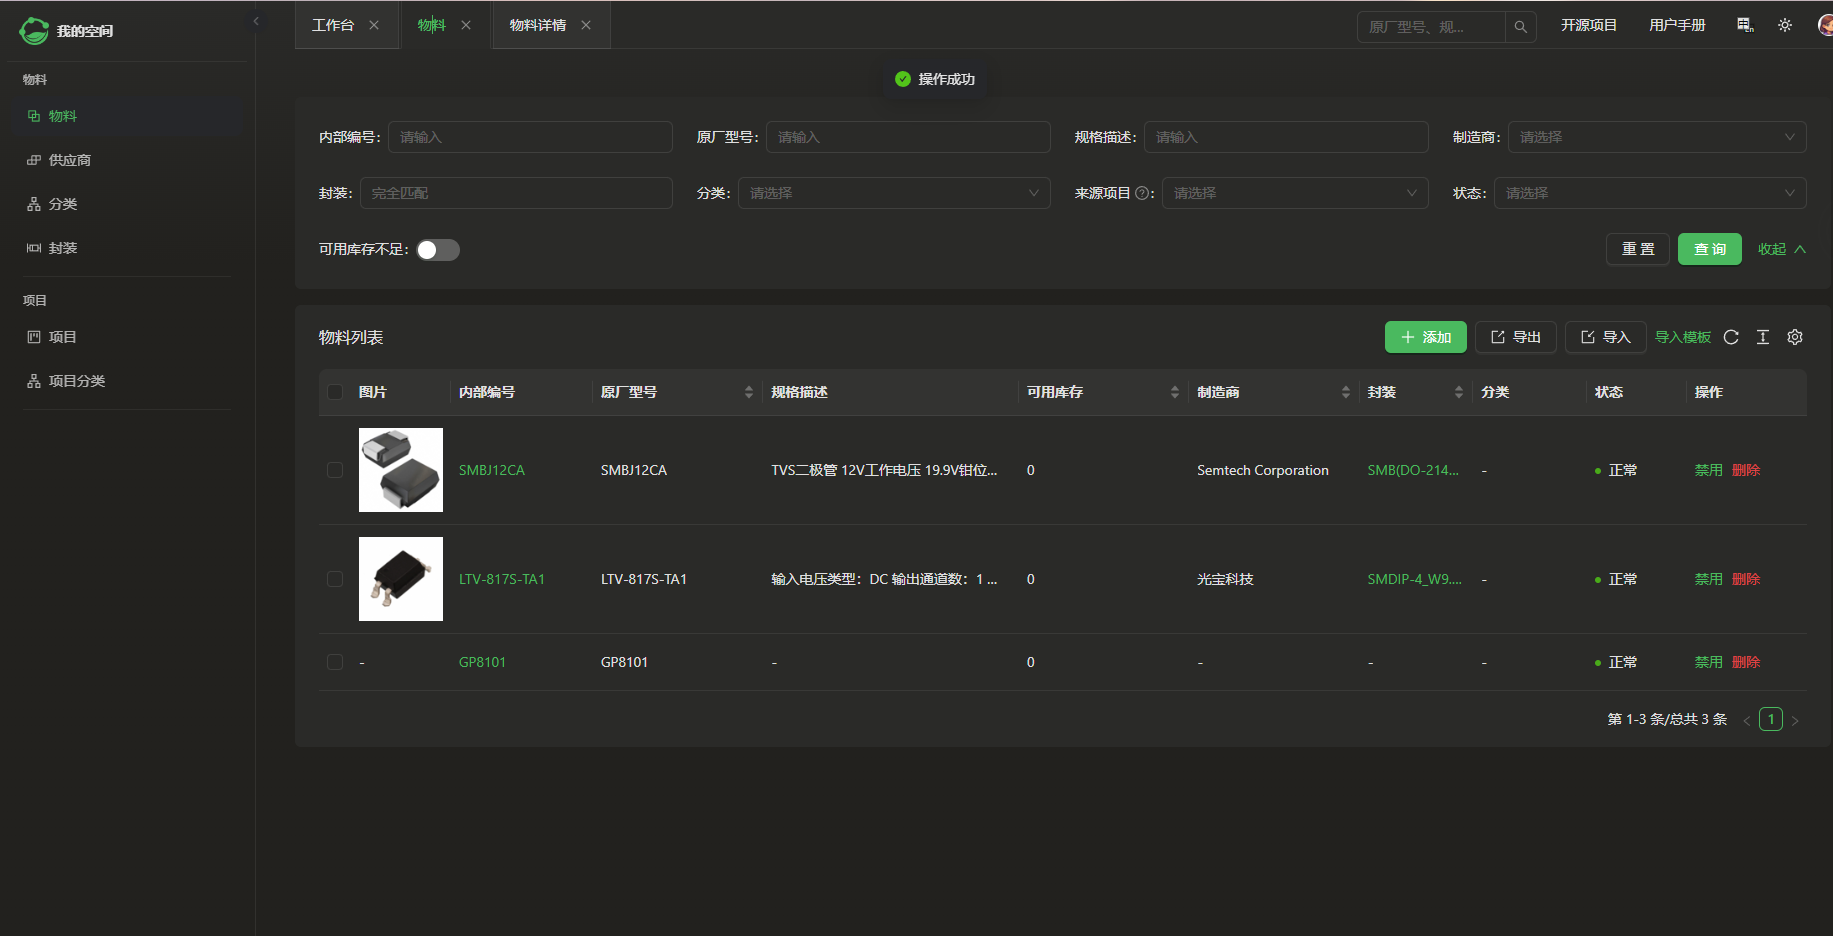The width and height of the screenshot is (1833, 936).
Task: Collapse the sidebar with arrow icon
Action: pos(256,21)
